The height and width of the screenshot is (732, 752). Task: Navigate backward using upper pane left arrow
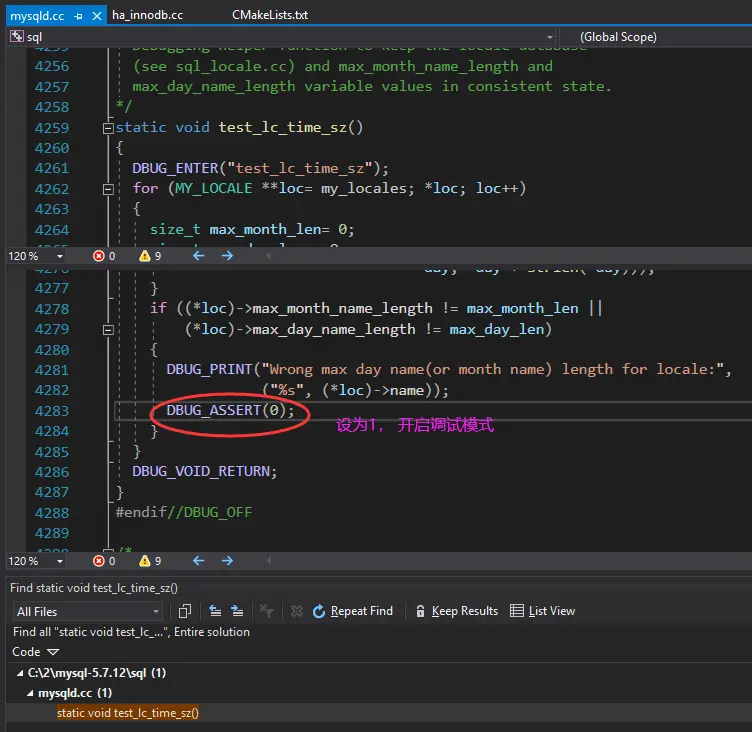coord(199,256)
